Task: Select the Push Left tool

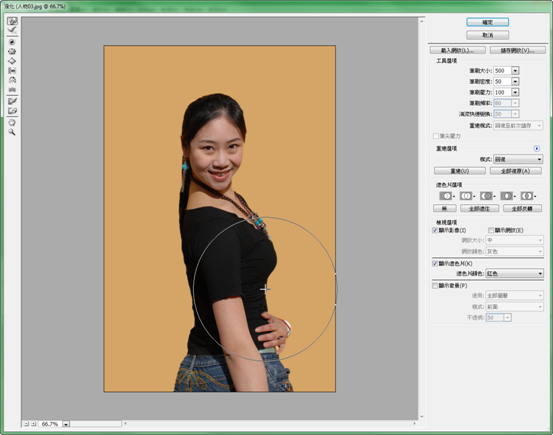Action: [x=12, y=71]
